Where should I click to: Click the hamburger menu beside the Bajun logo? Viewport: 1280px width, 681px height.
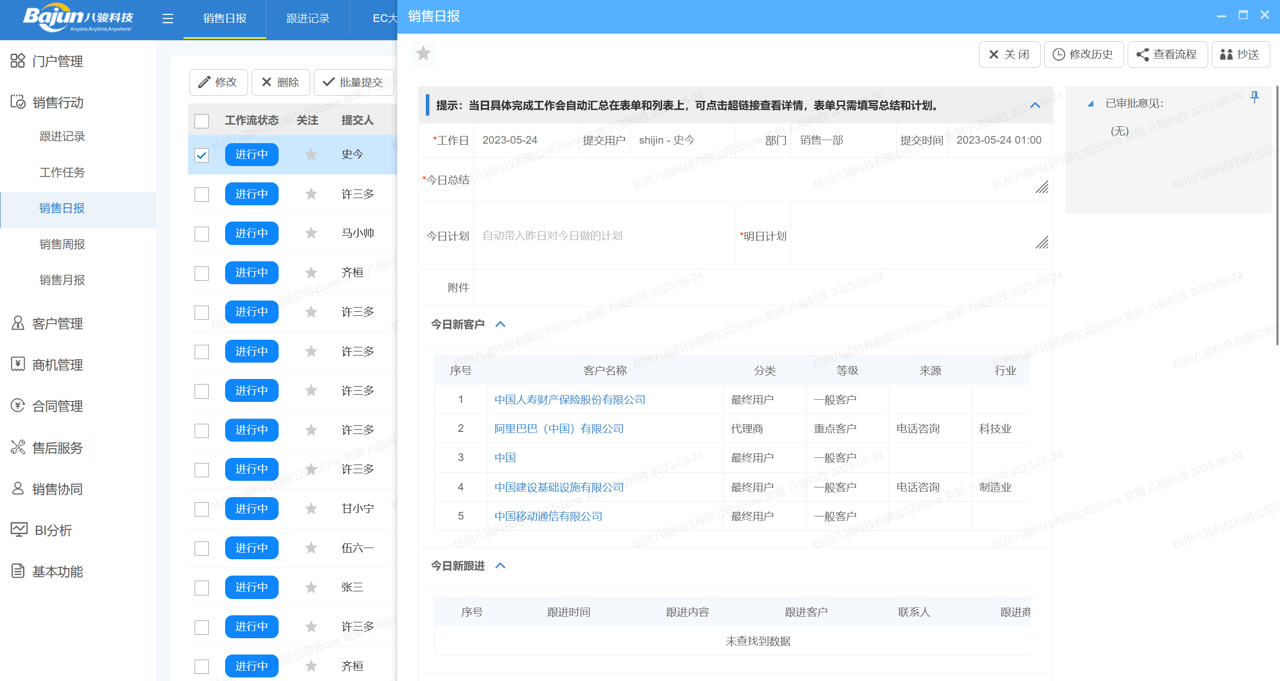pos(166,18)
